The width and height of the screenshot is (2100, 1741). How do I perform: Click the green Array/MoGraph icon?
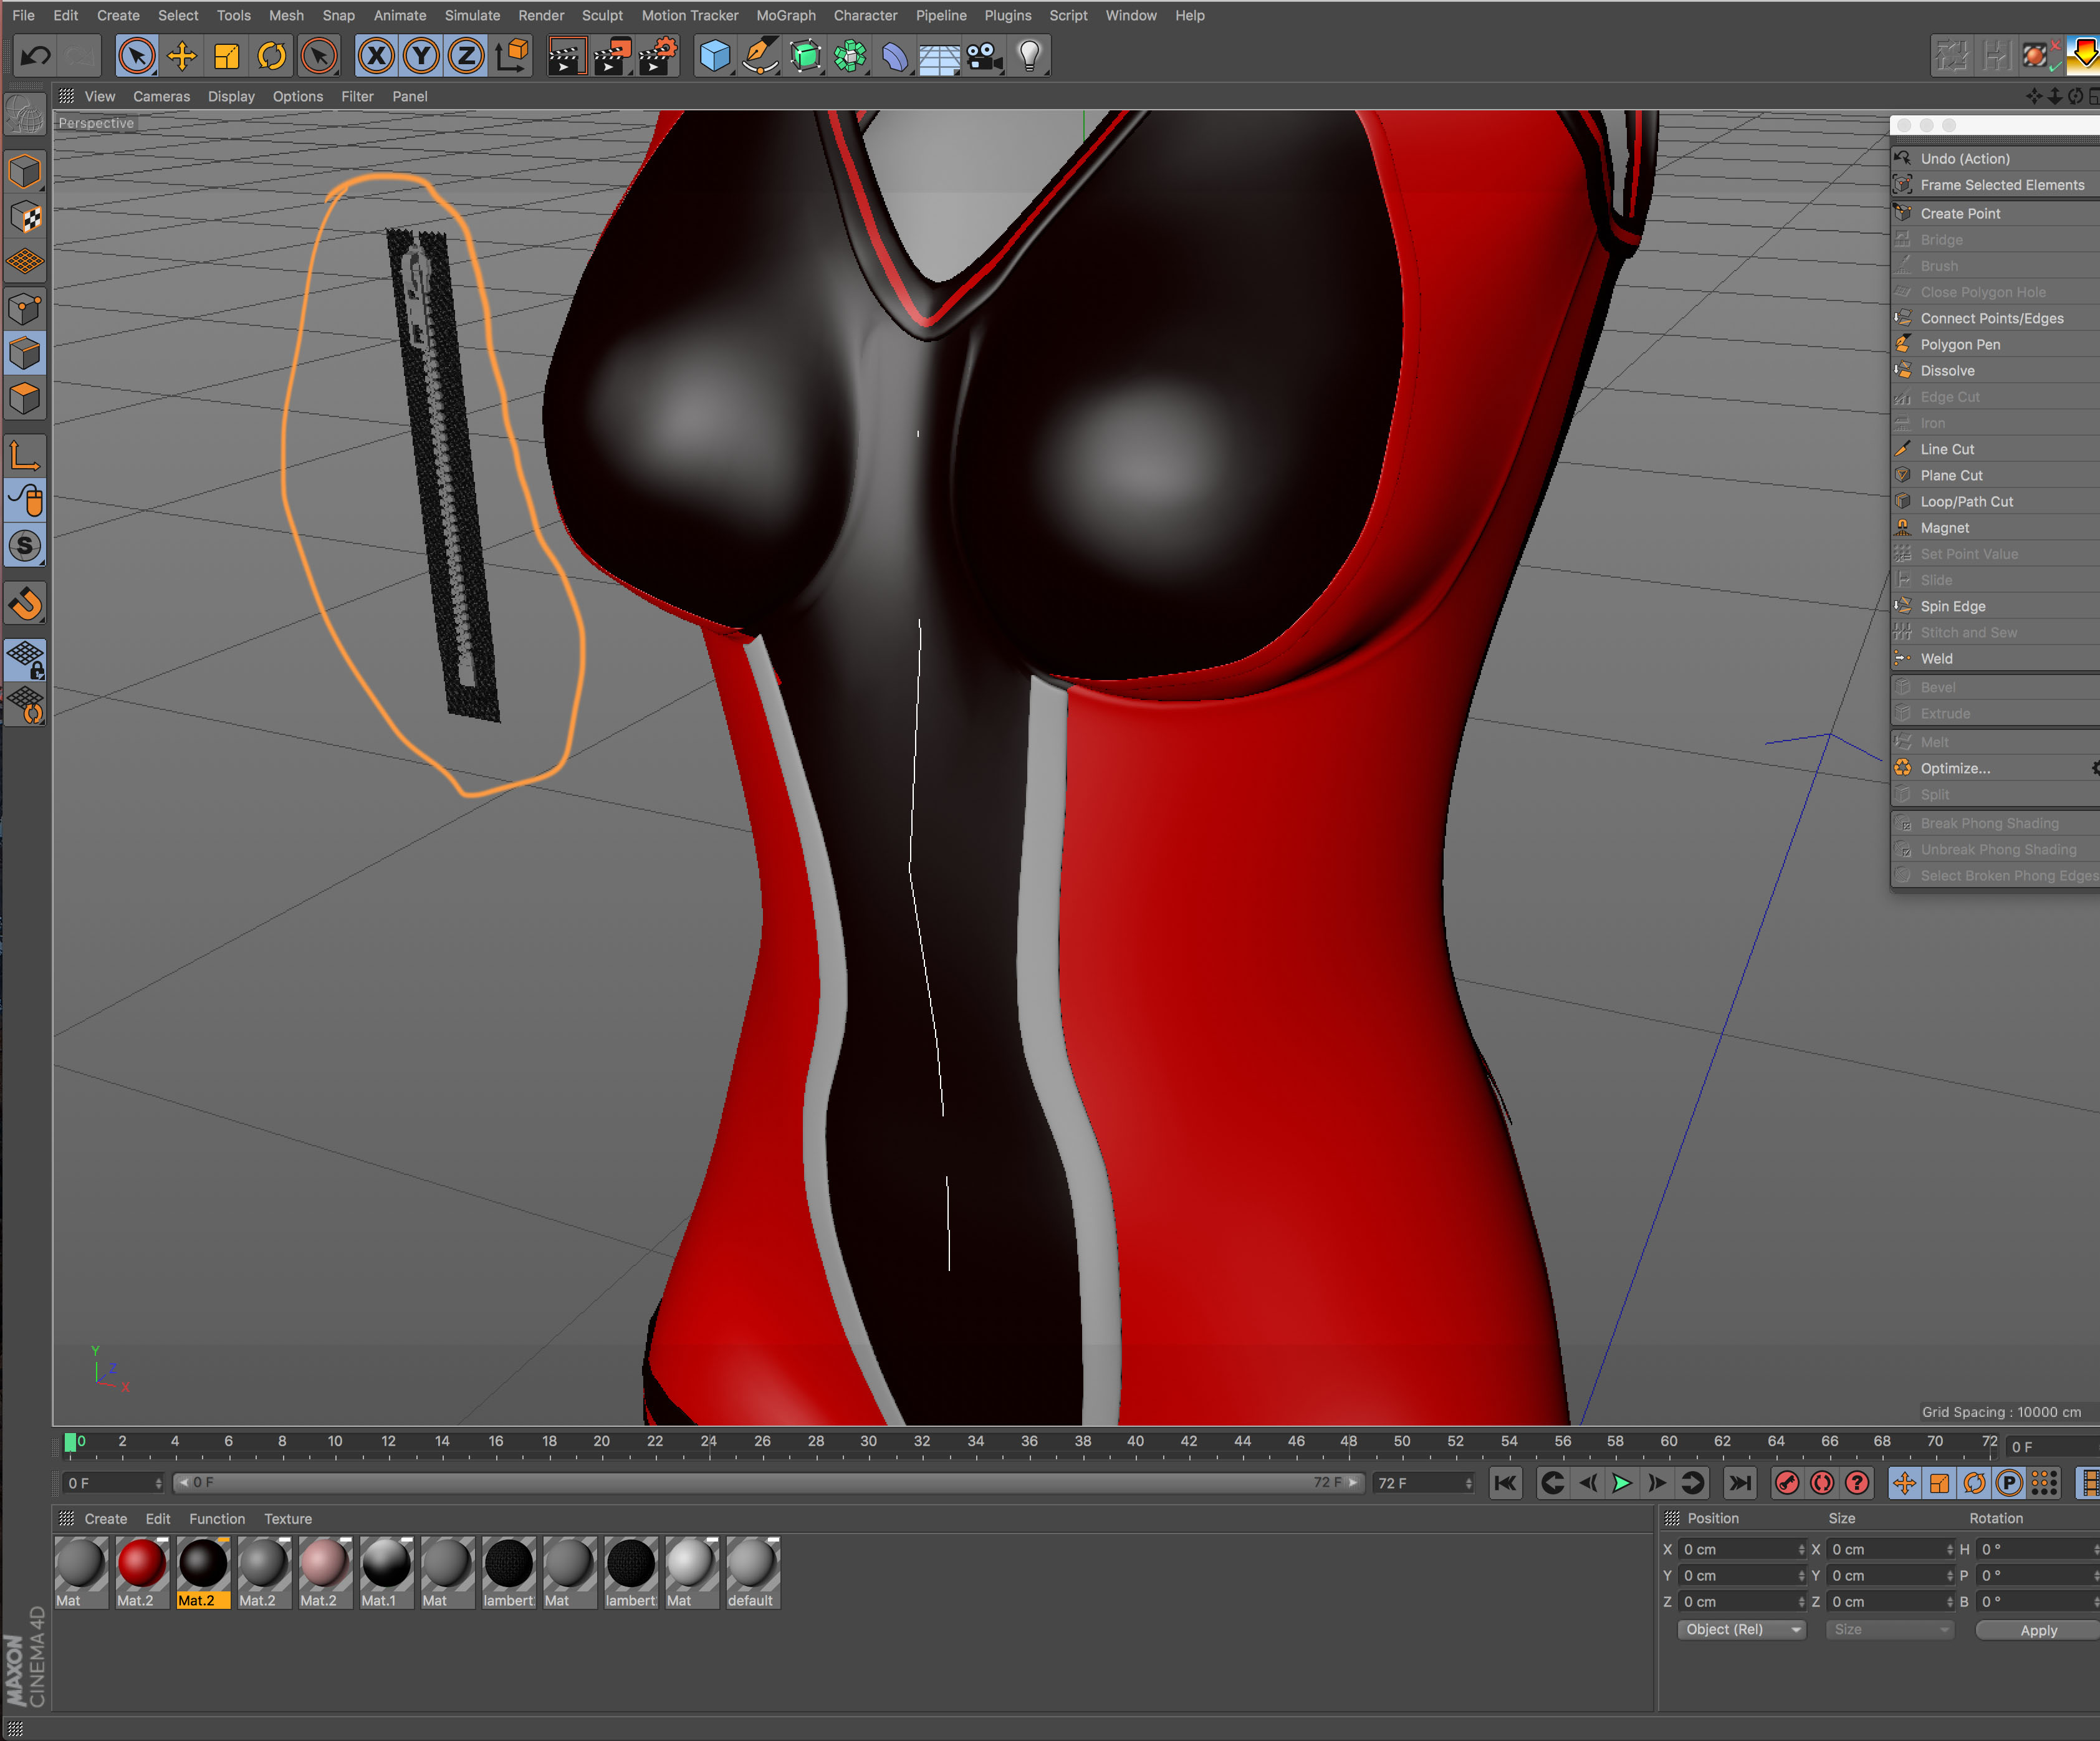click(x=850, y=56)
